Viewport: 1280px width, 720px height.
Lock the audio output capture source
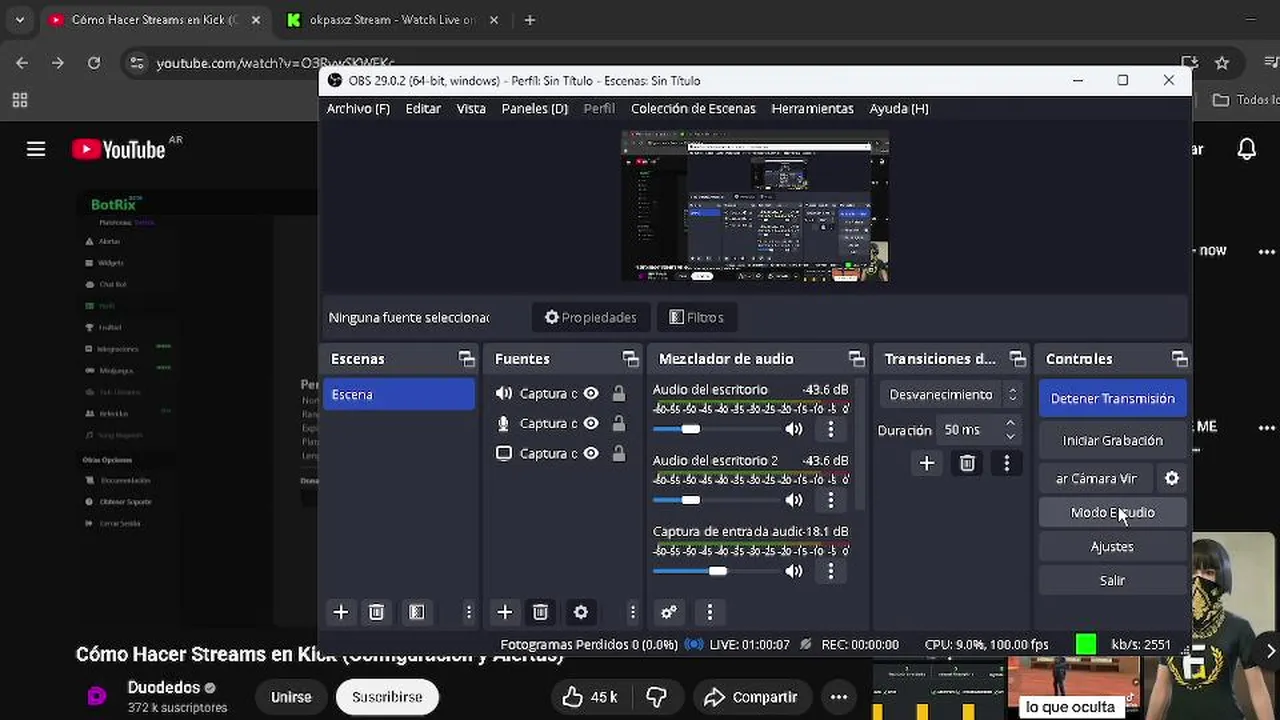619,394
